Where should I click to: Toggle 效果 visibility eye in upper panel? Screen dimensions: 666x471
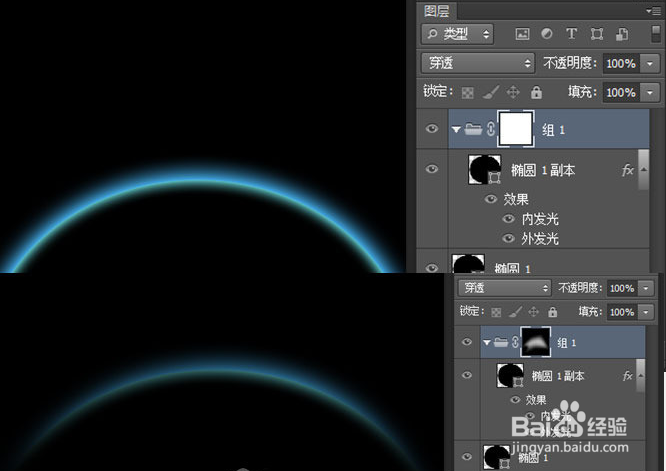coord(491,199)
